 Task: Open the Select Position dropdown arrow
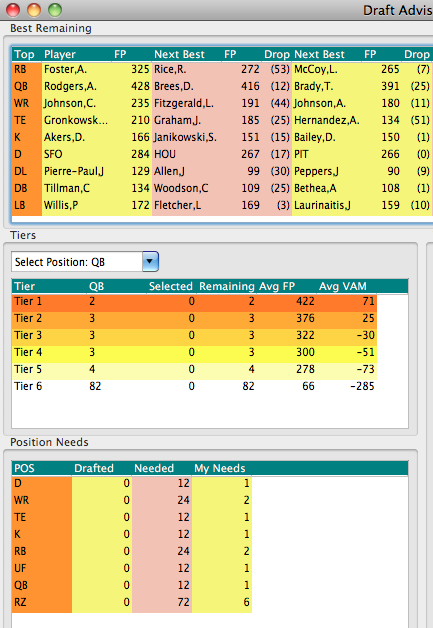tap(150, 262)
